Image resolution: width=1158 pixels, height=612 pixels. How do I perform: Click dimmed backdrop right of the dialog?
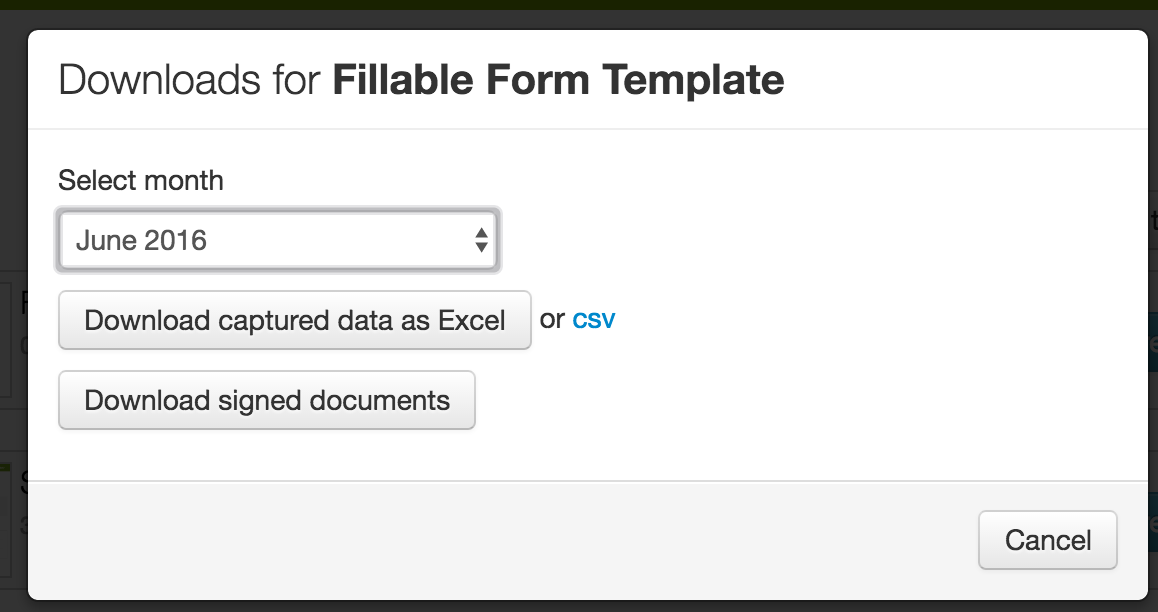pyautogui.click(x=1152, y=400)
